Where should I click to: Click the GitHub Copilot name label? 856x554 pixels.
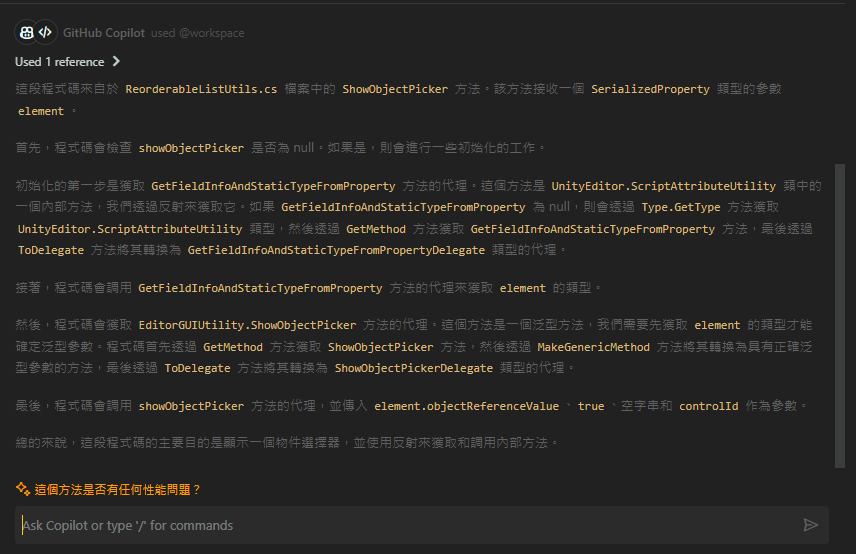pos(104,33)
